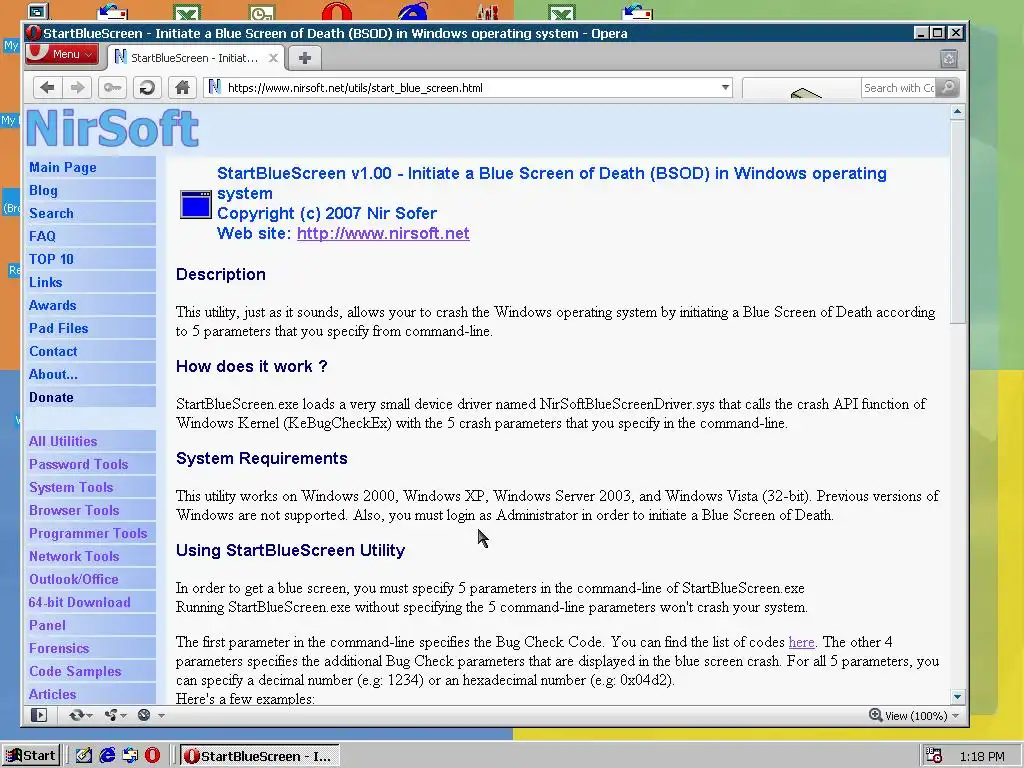Open the closed tabs trash icon
This screenshot has height=768, width=1024.
(949, 59)
